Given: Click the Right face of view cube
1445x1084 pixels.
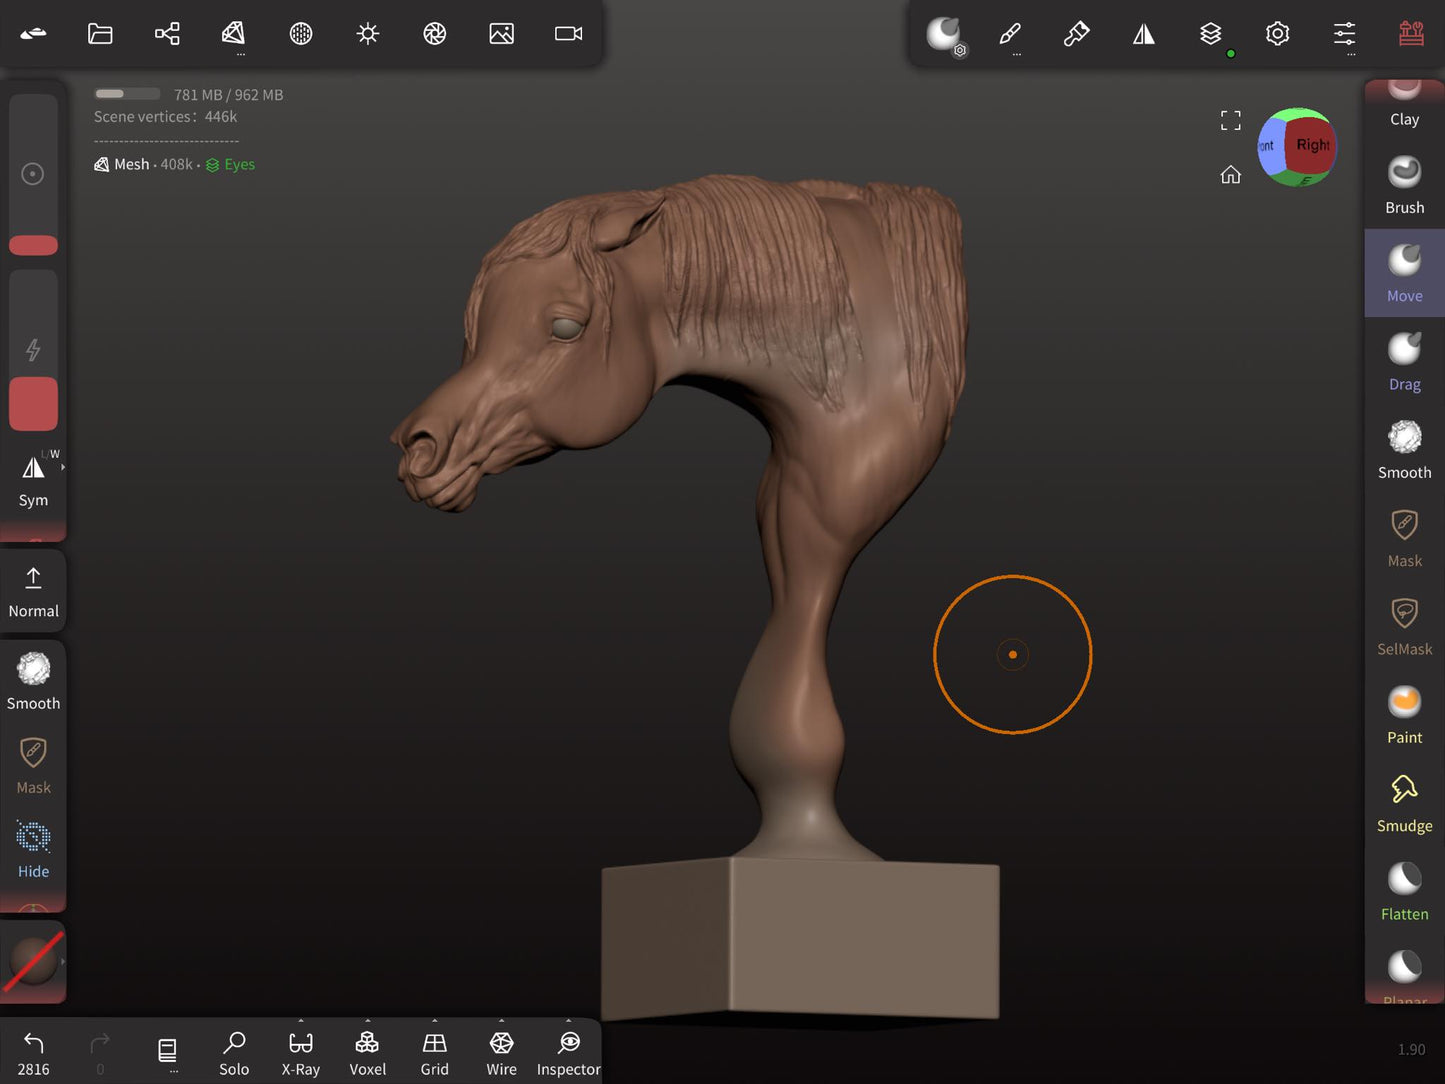Looking at the screenshot, I should tap(1312, 145).
